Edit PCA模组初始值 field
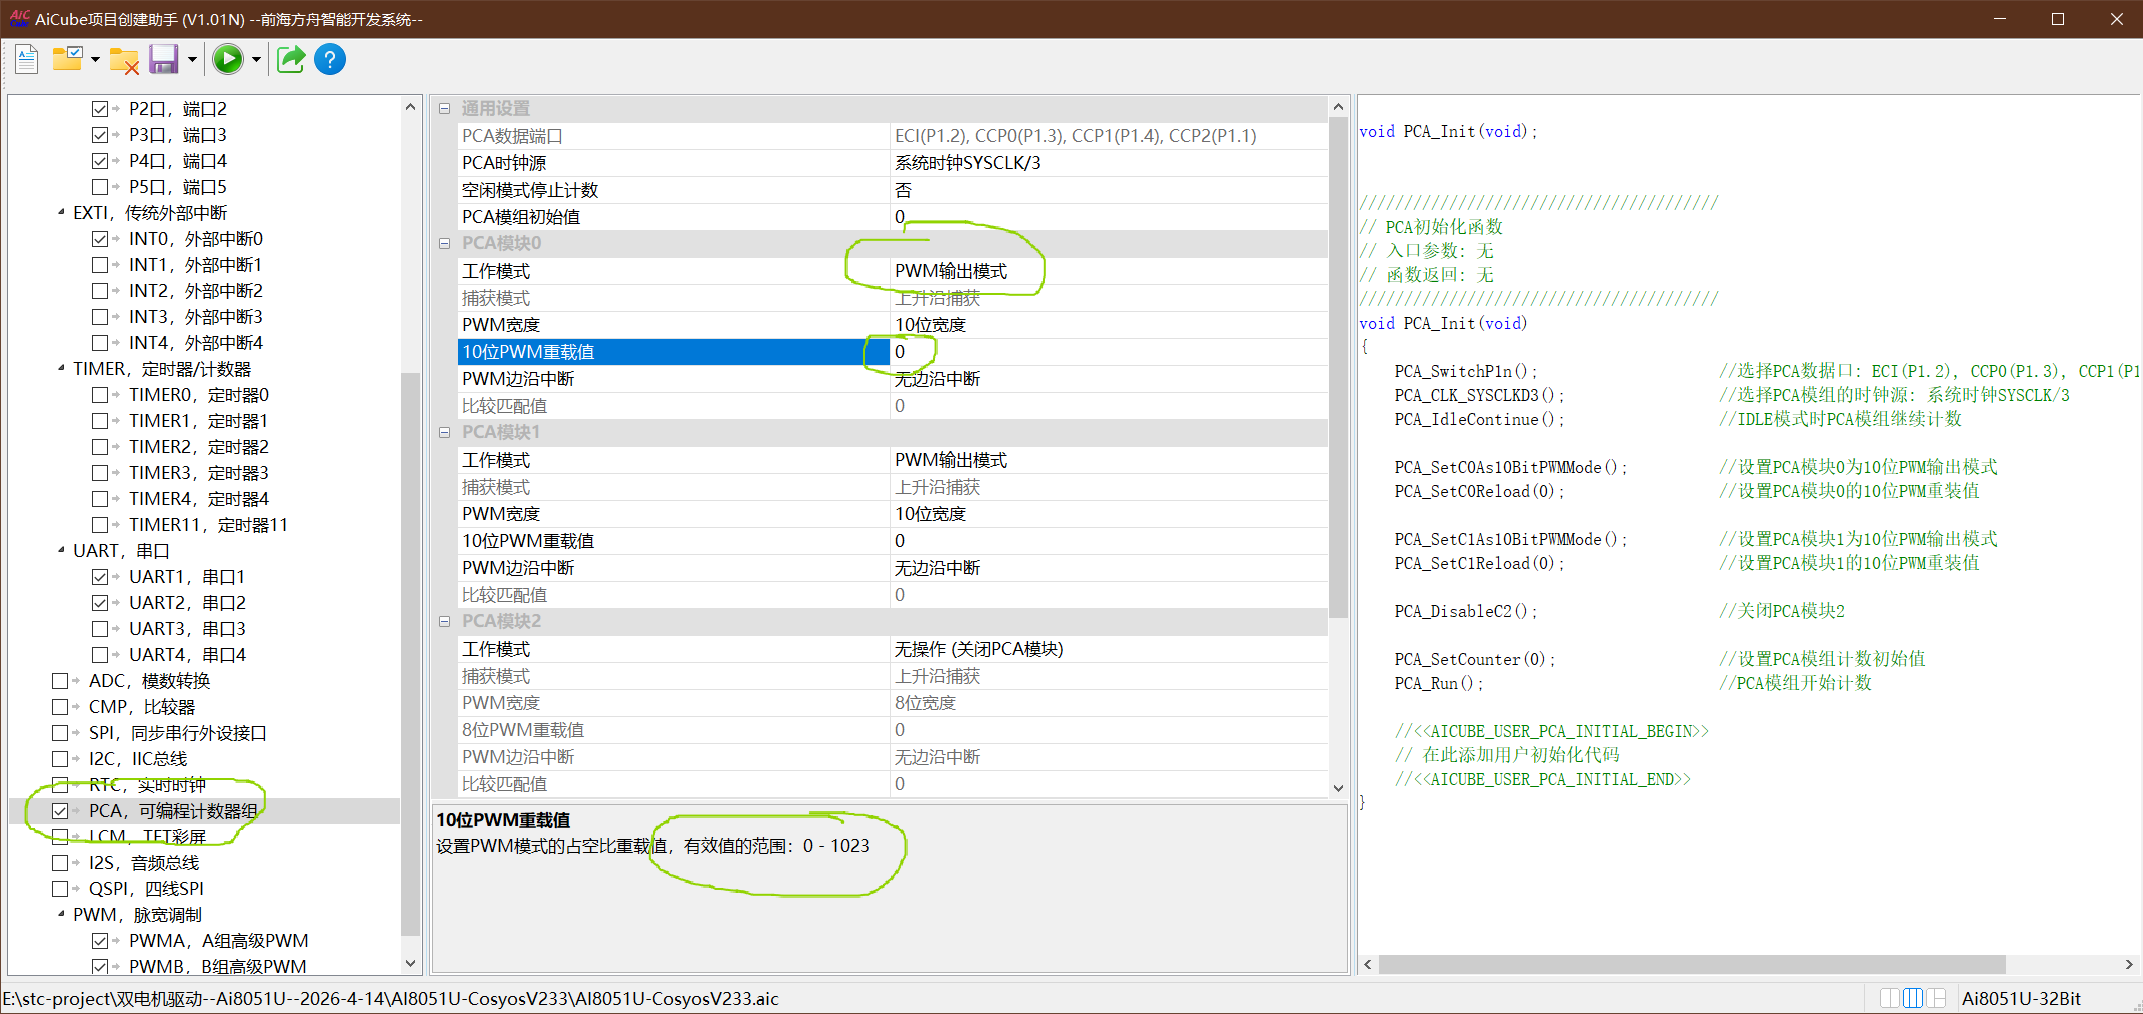Image resolution: width=2143 pixels, height=1014 pixels. click(1109, 217)
